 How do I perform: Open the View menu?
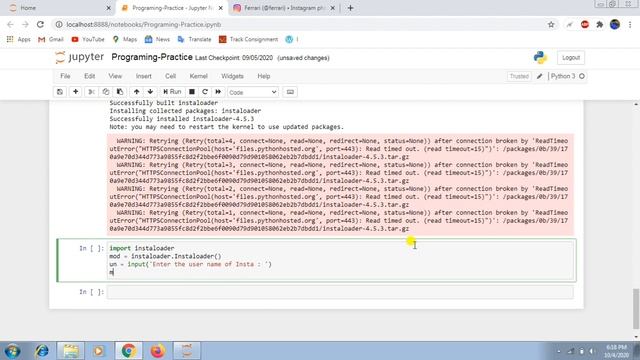coord(115,76)
